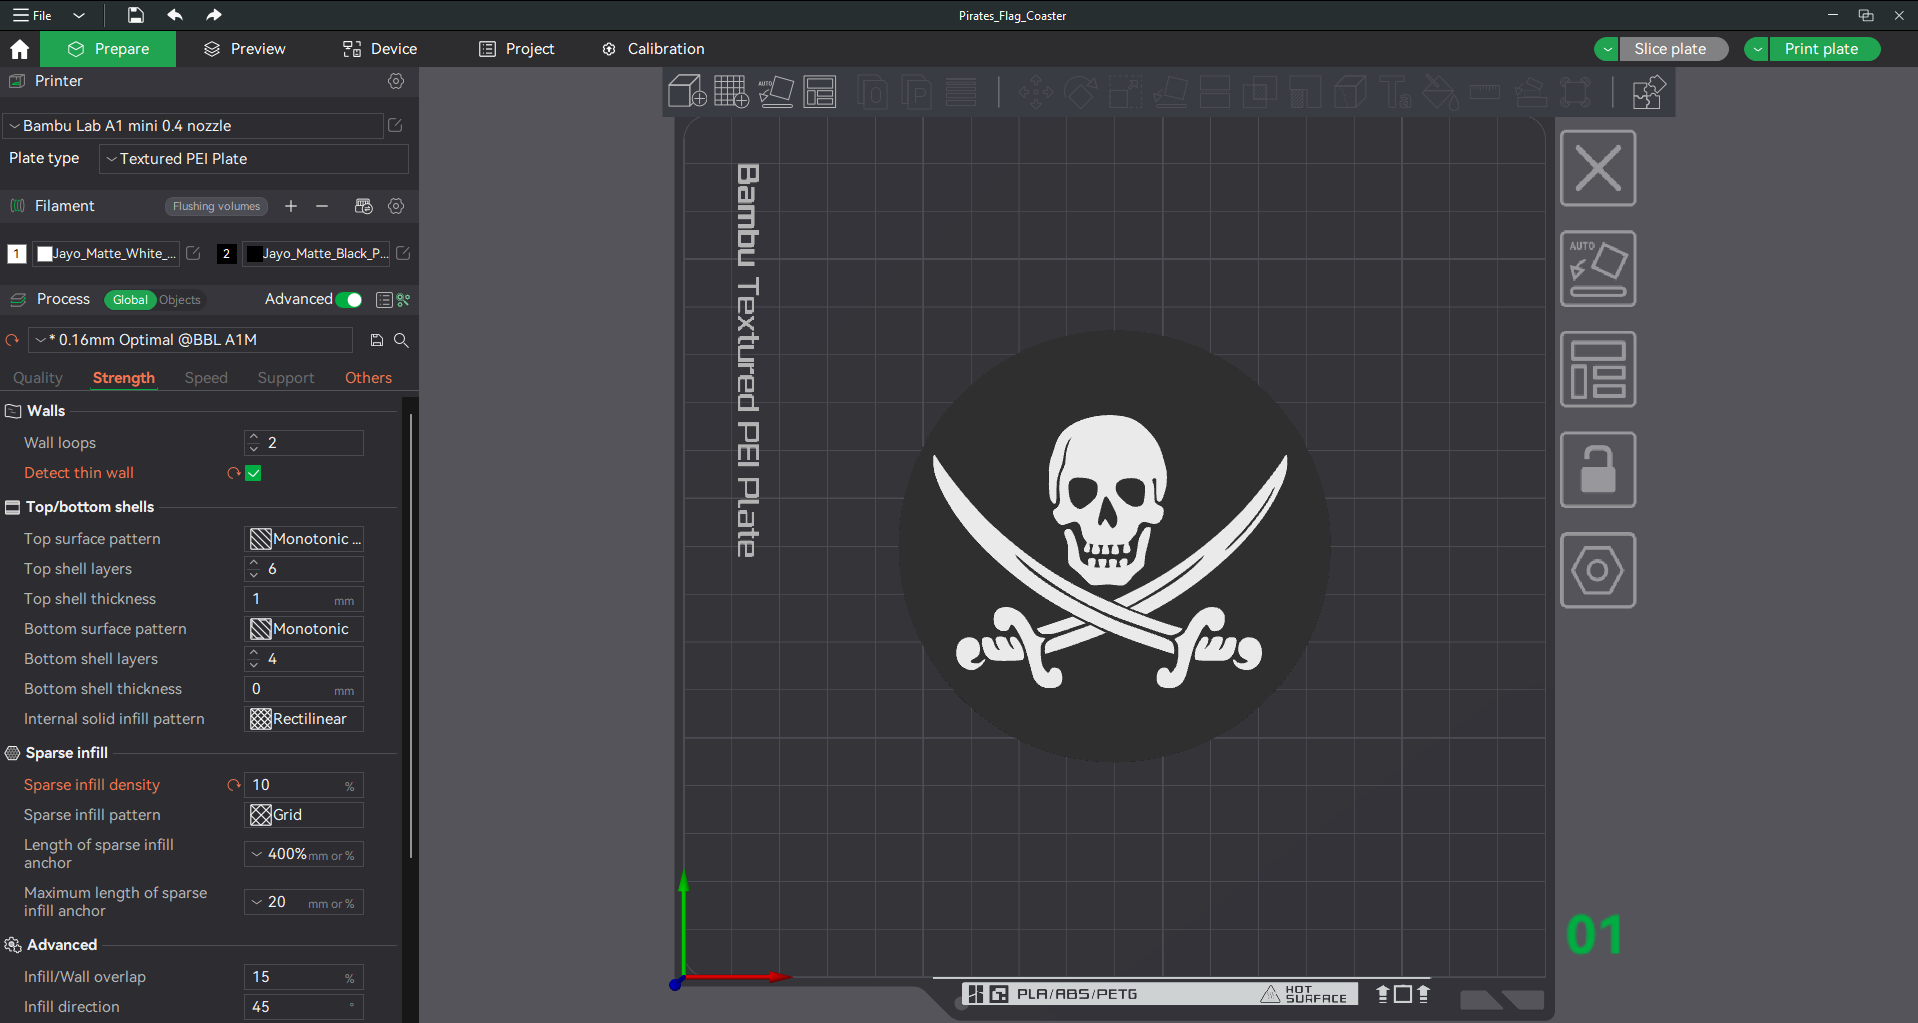The height and width of the screenshot is (1023, 1918).
Task: Open Top surface pattern dropdown
Action: pyautogui.click(x=304, y=539)
